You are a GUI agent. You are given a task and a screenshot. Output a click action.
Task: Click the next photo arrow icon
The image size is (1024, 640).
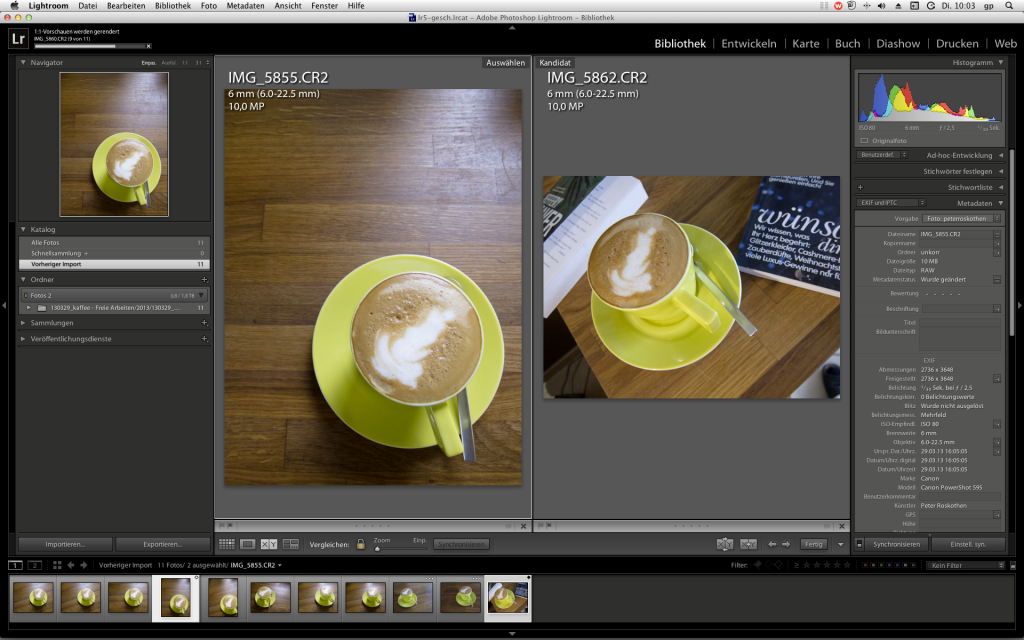point(786,544)
